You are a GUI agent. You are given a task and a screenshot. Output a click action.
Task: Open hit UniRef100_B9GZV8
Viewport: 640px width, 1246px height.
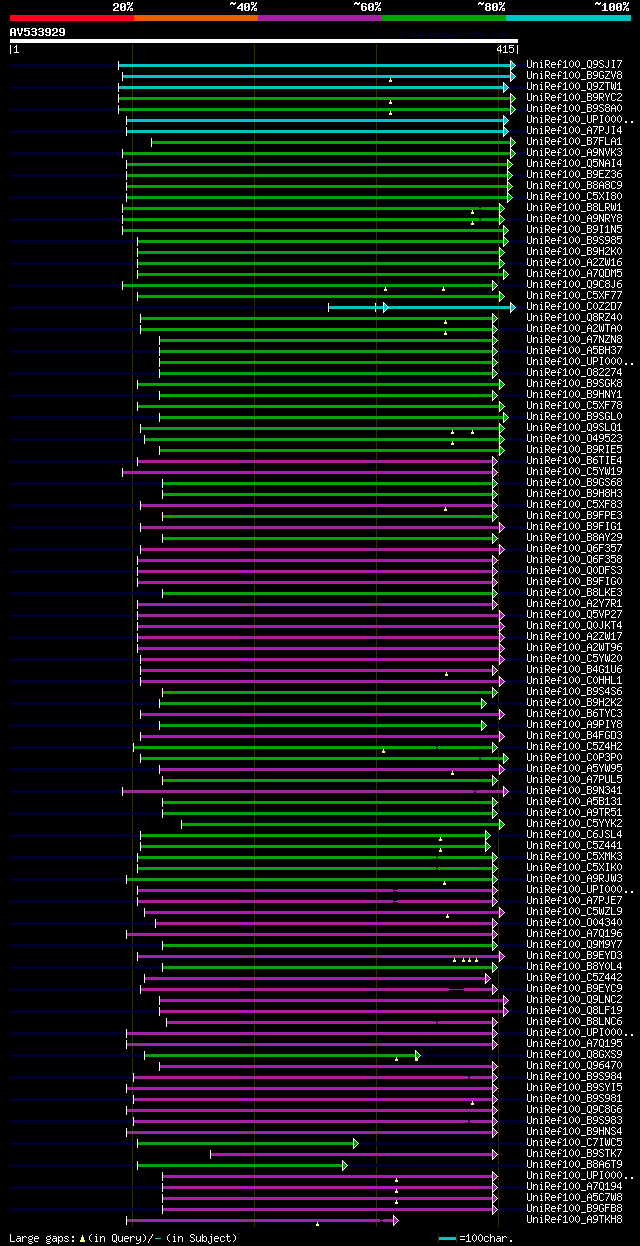point(574,75)
